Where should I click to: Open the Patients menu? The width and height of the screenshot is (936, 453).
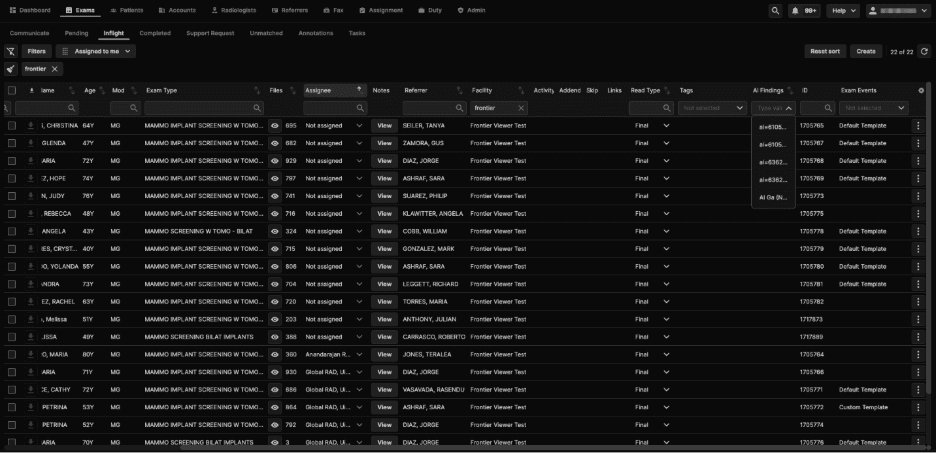[127, 11]
